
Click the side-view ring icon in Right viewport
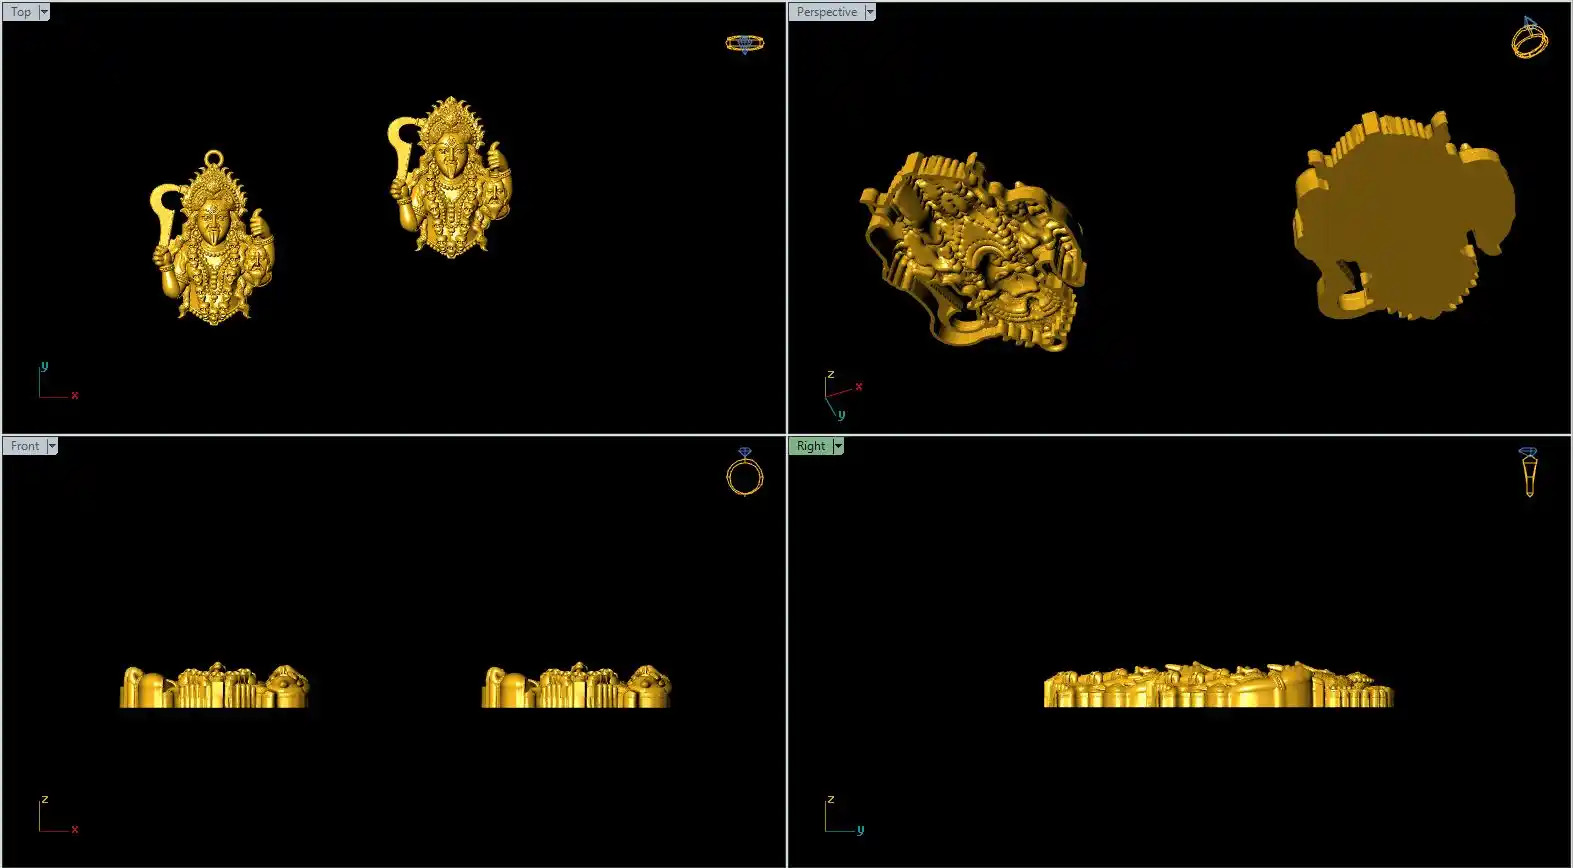click(1529, 472)
